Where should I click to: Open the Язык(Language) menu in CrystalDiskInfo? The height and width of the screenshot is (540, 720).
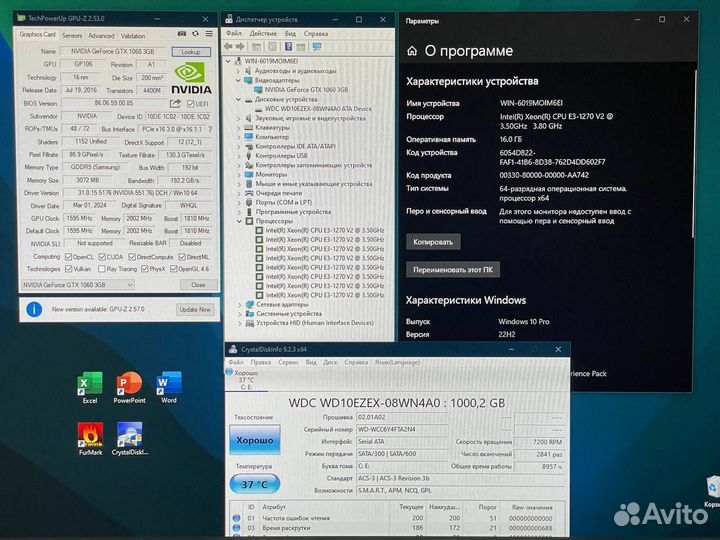click(397, 362)
